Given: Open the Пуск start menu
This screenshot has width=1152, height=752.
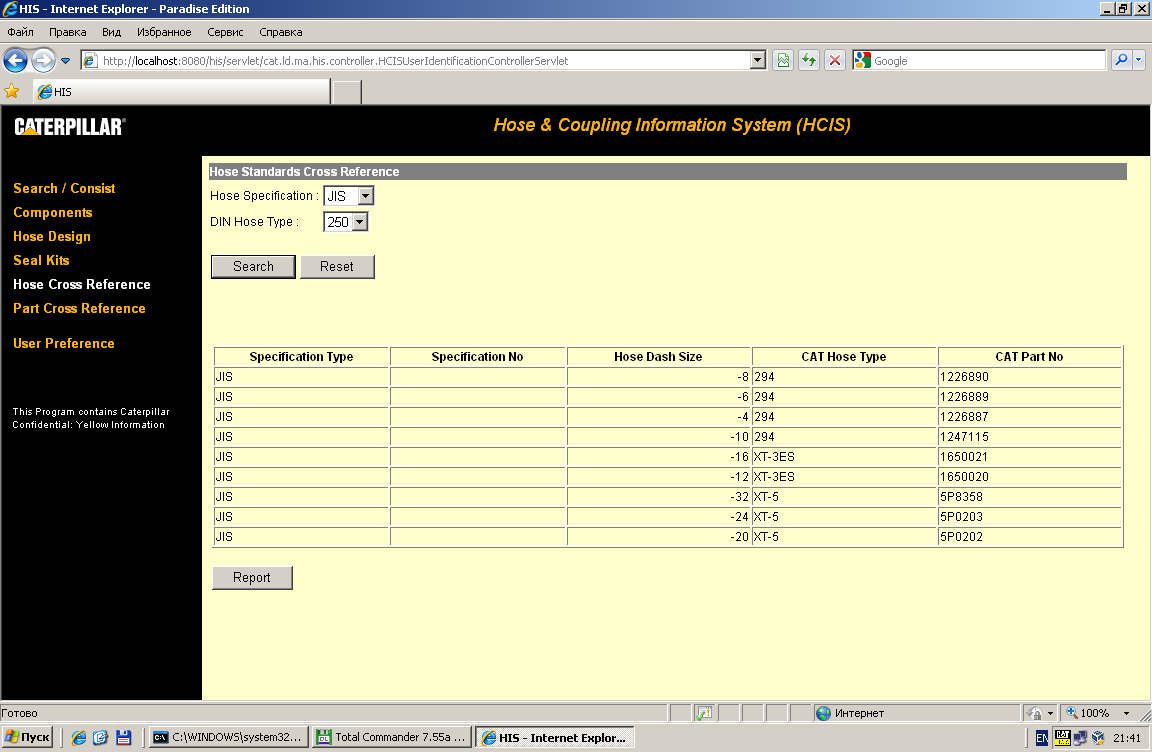Looking at the screenshot, I should click(x=27, y=737).
